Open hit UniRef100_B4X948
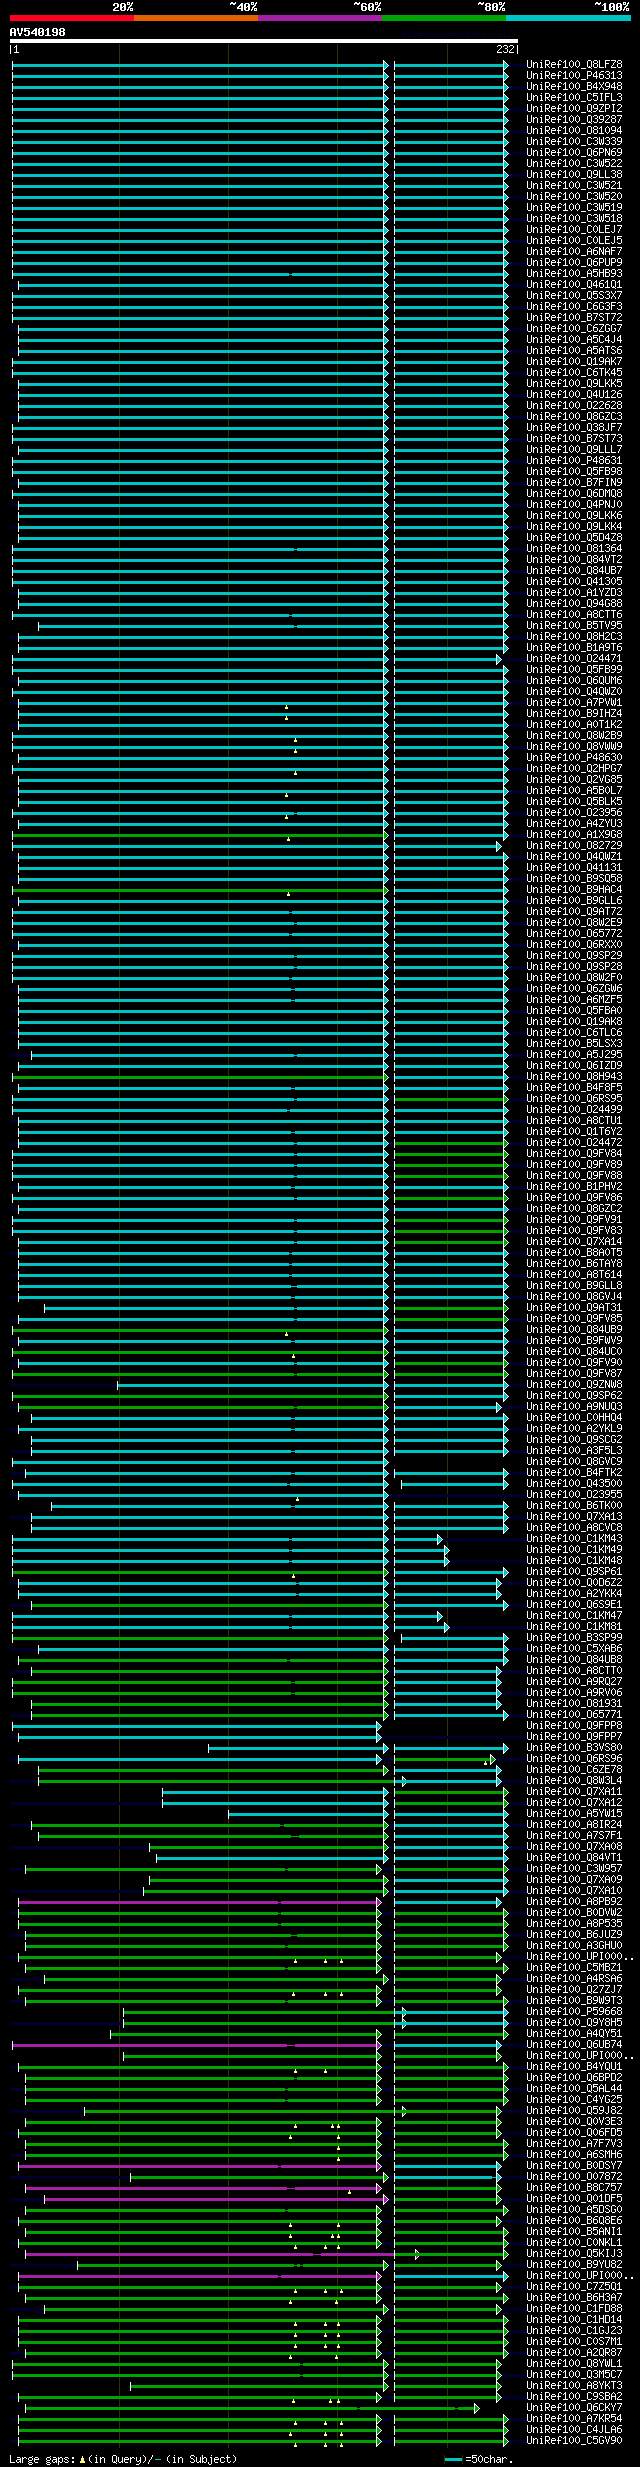Viewport: 640px width, 2467px height. click(x=574, y=86)
